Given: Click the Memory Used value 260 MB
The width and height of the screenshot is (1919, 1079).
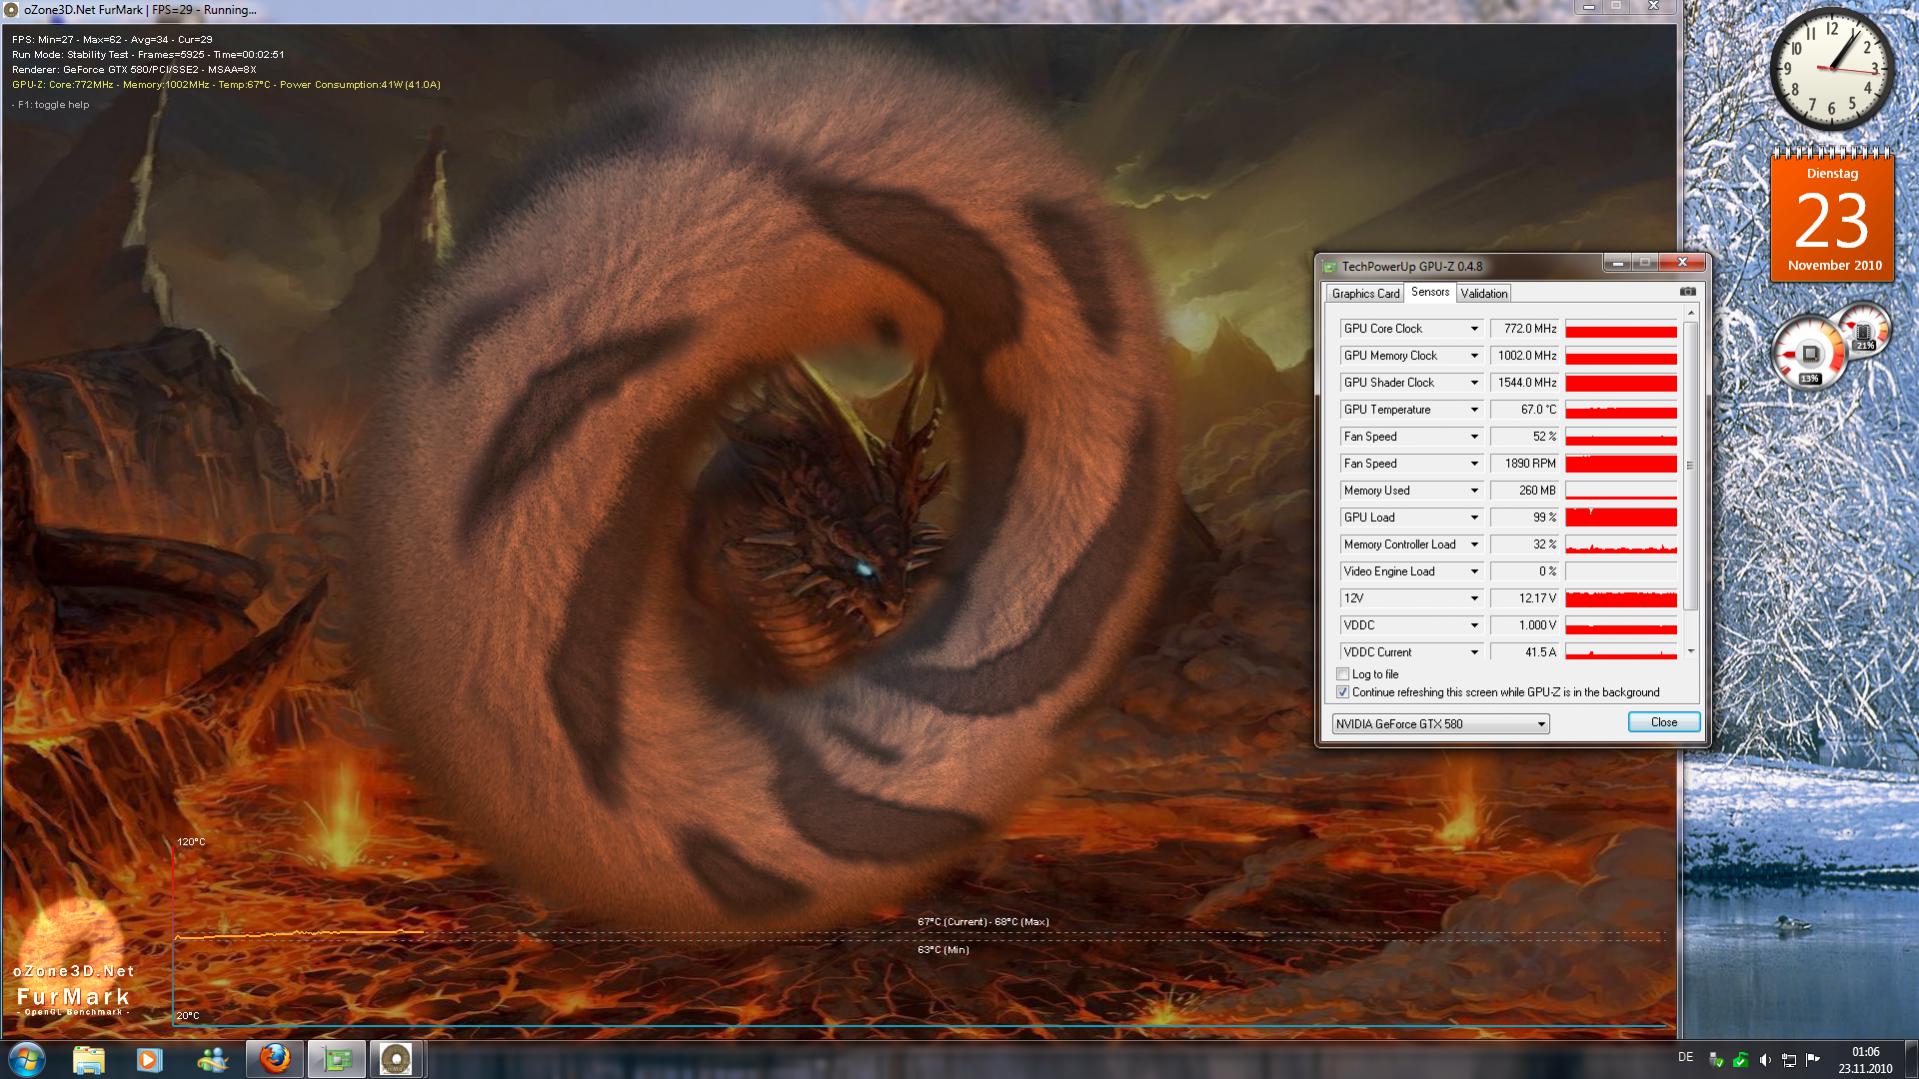Looking at the screenshot, I should click(1524, 491).
